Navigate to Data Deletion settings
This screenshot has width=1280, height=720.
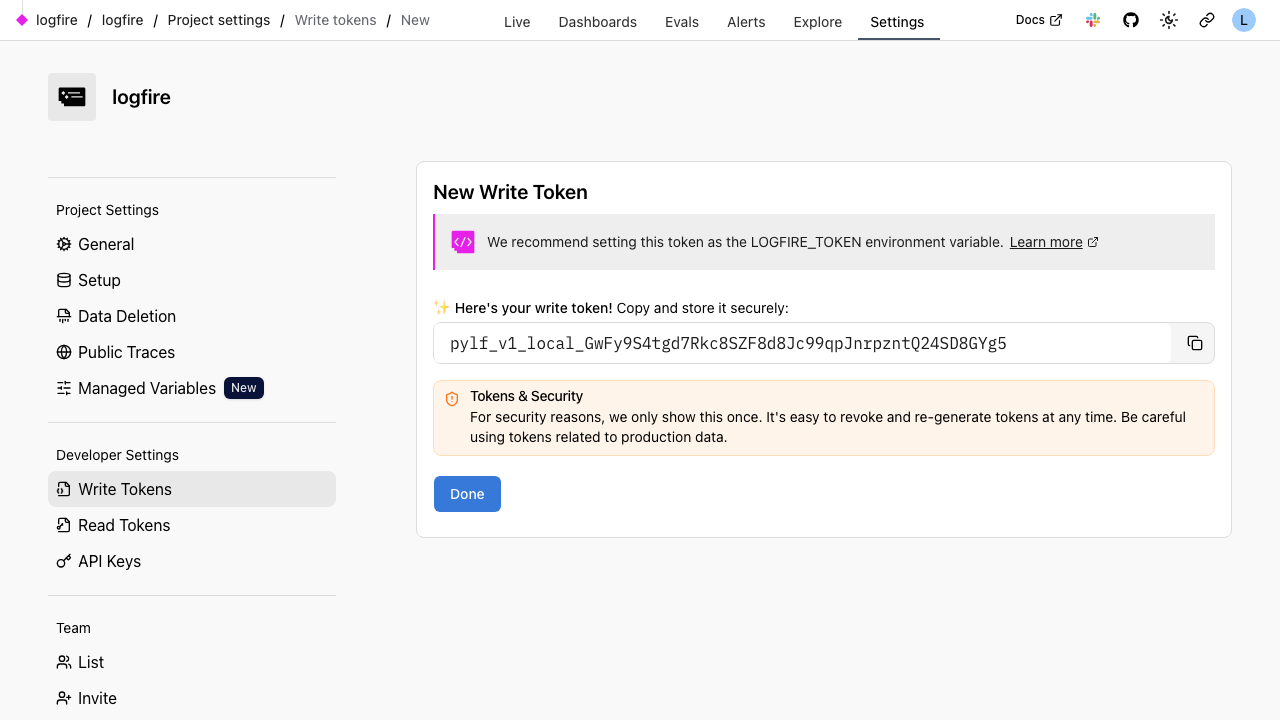pos(126,316)
